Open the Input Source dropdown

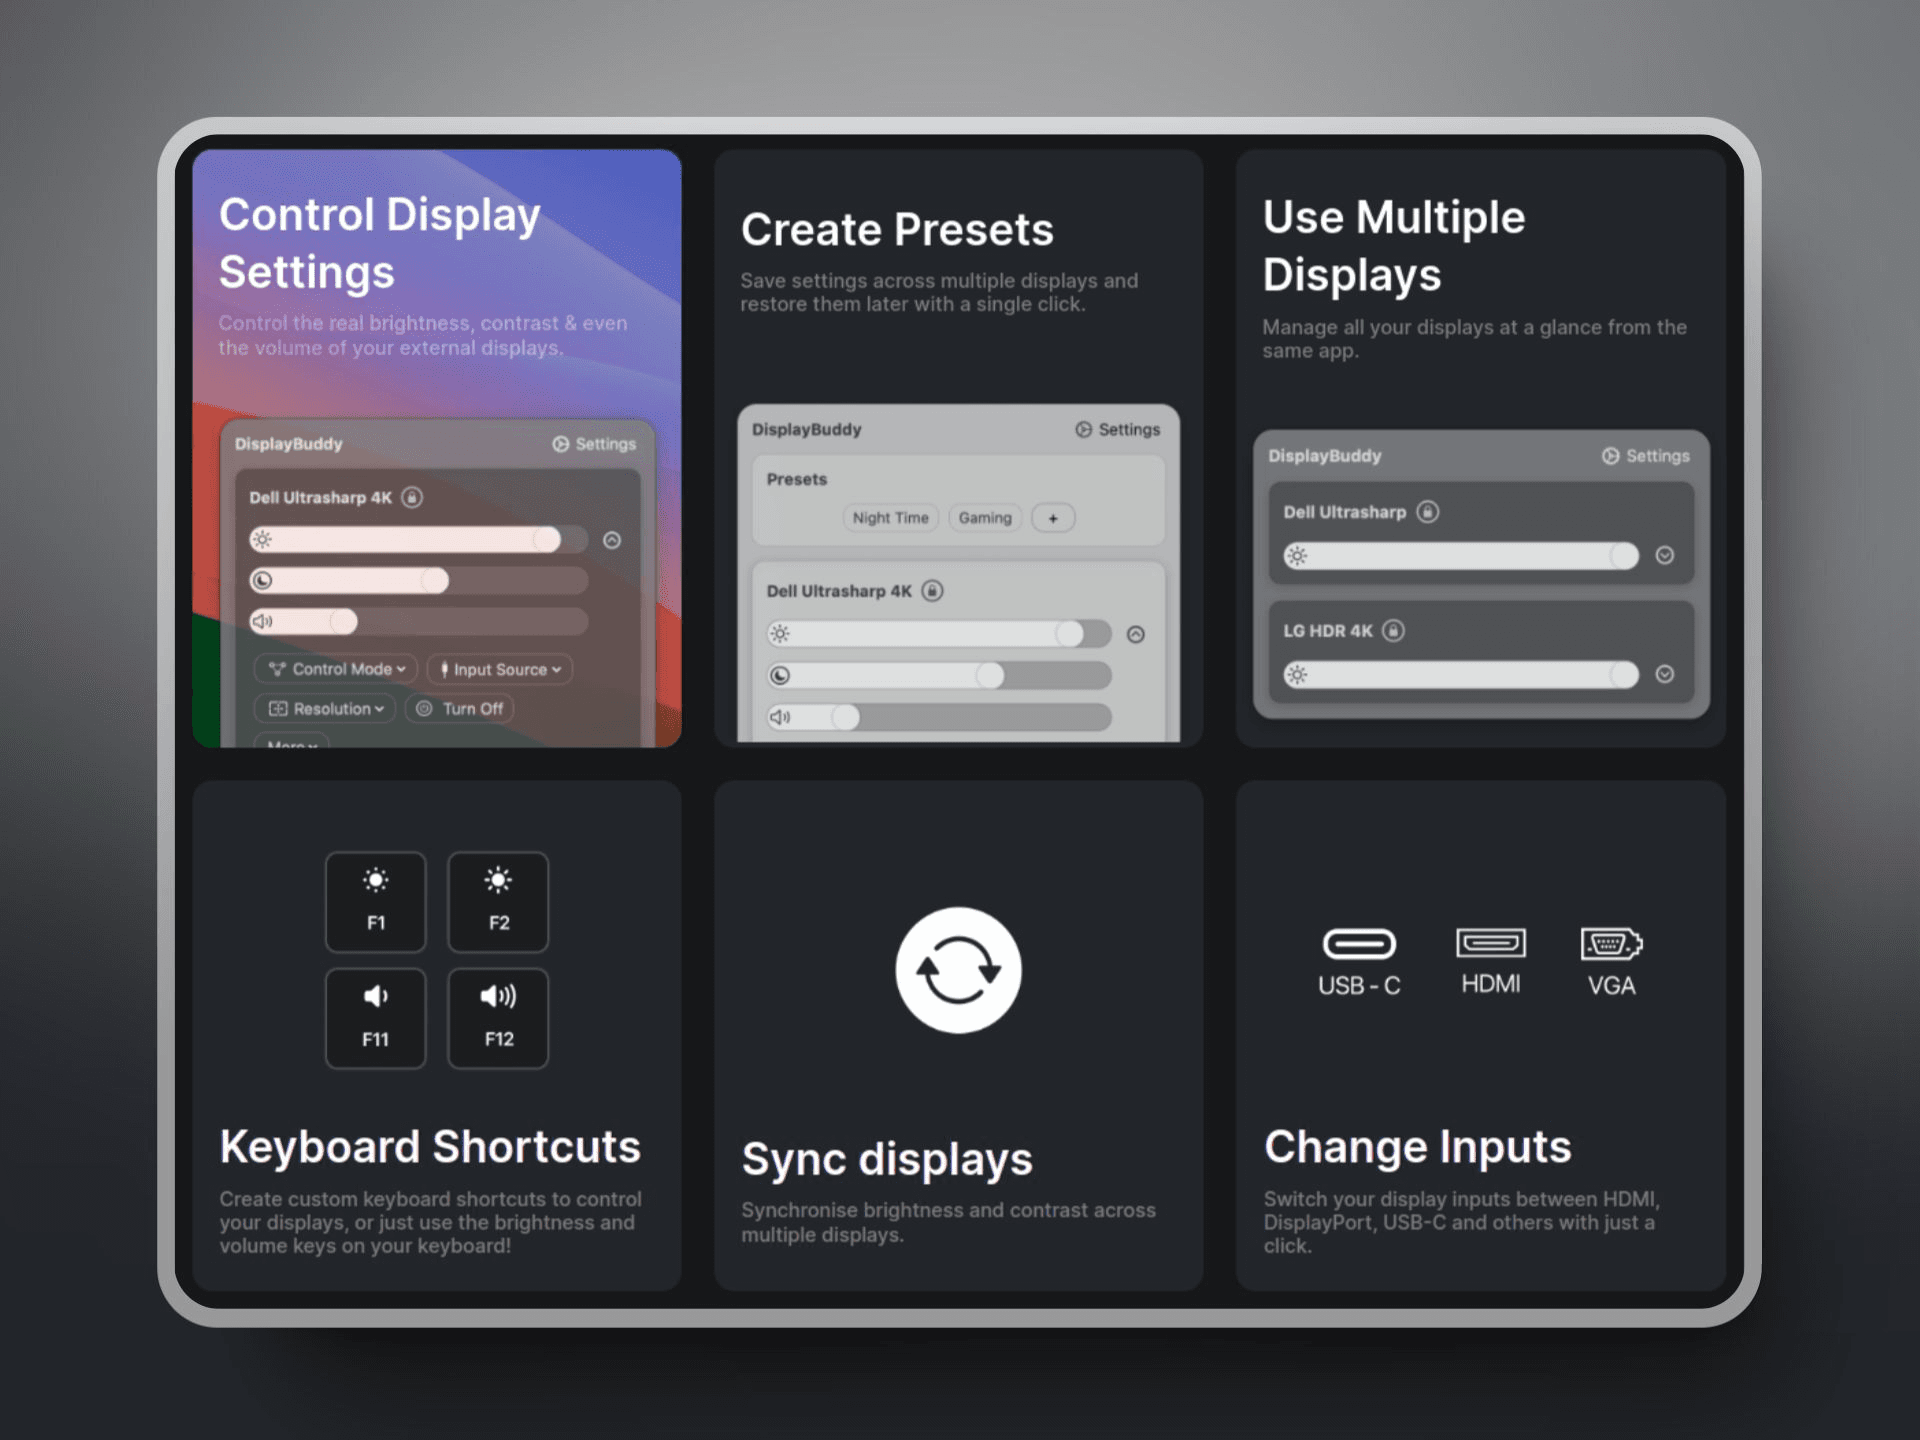pyautogui.click(x=500, y=669)
